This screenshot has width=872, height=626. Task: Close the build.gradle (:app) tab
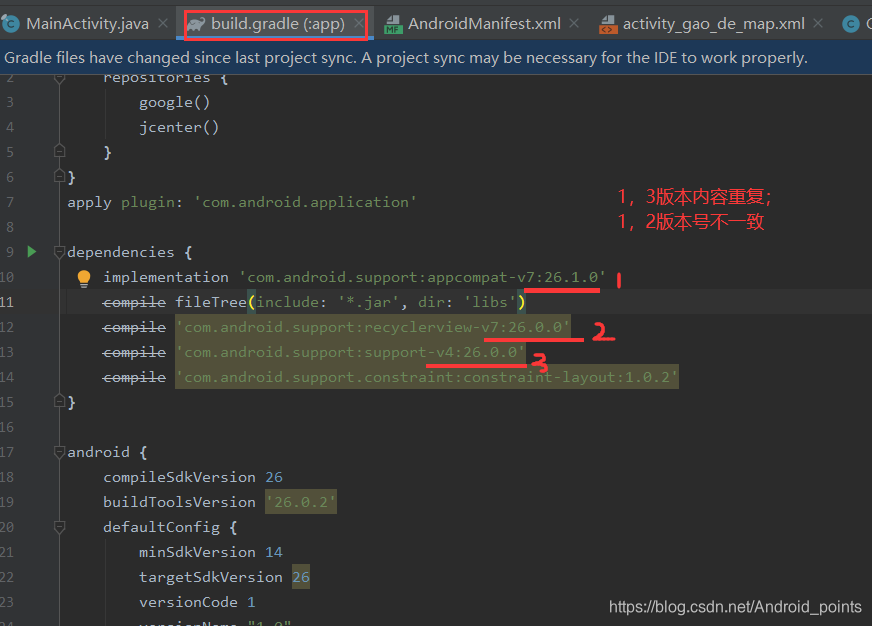359,23
